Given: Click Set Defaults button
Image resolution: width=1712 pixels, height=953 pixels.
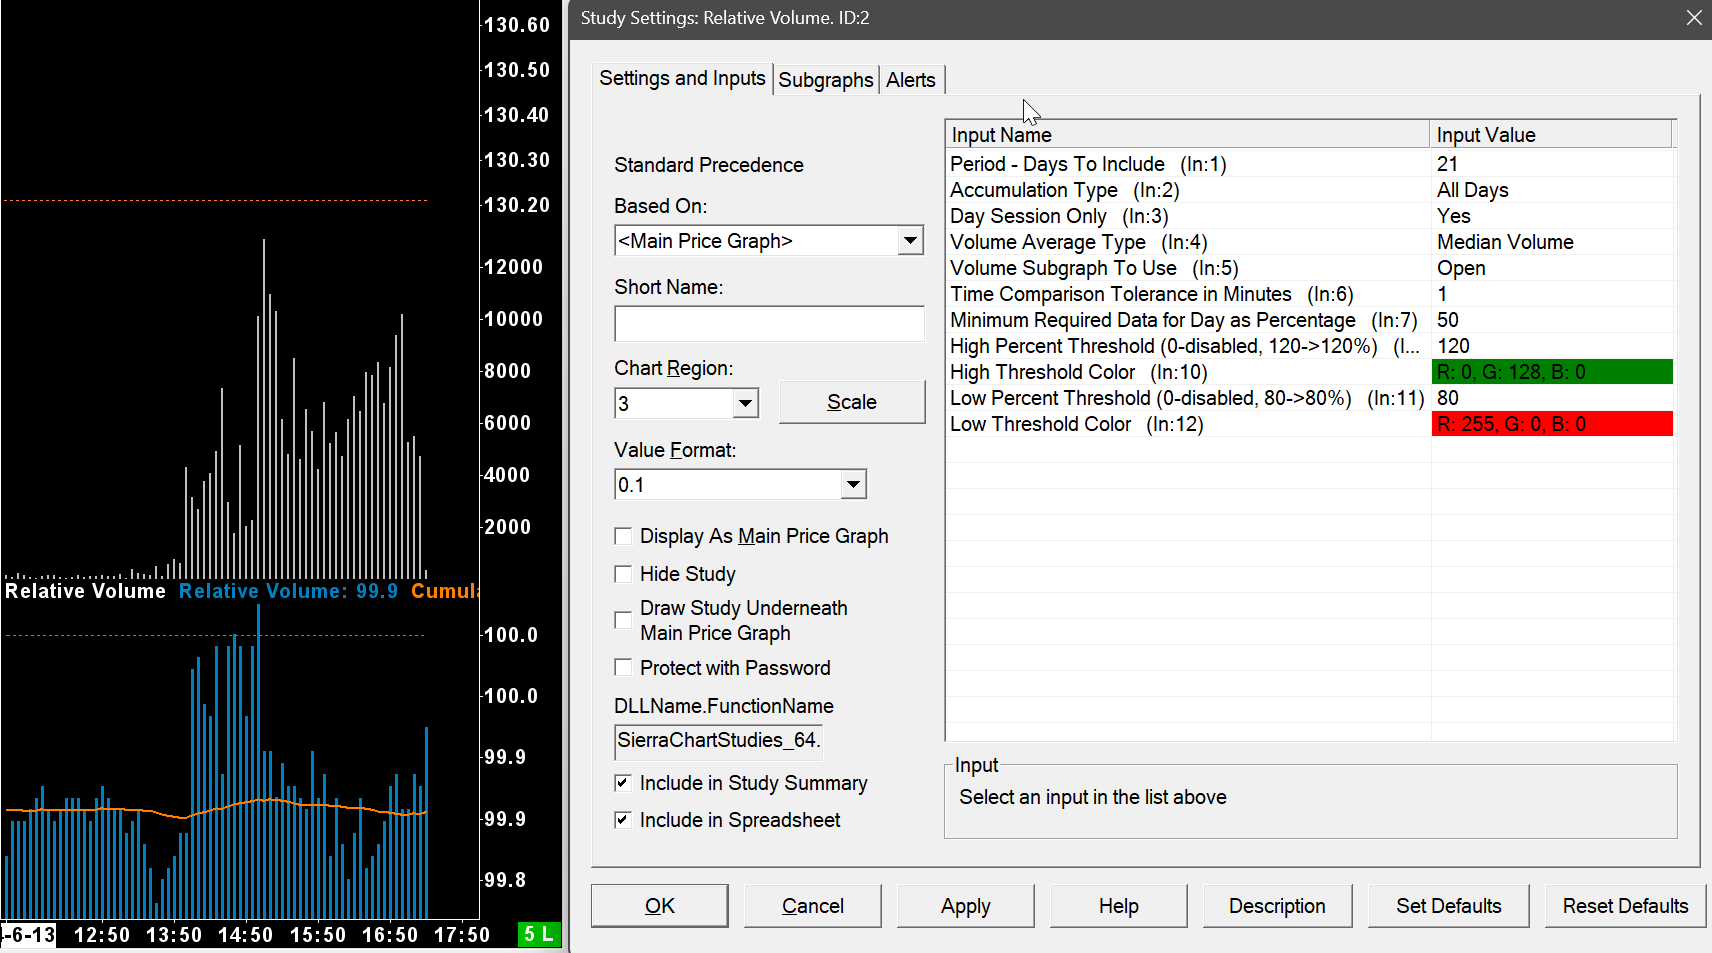Looking at the screenshot, I should click(1448, 906).
